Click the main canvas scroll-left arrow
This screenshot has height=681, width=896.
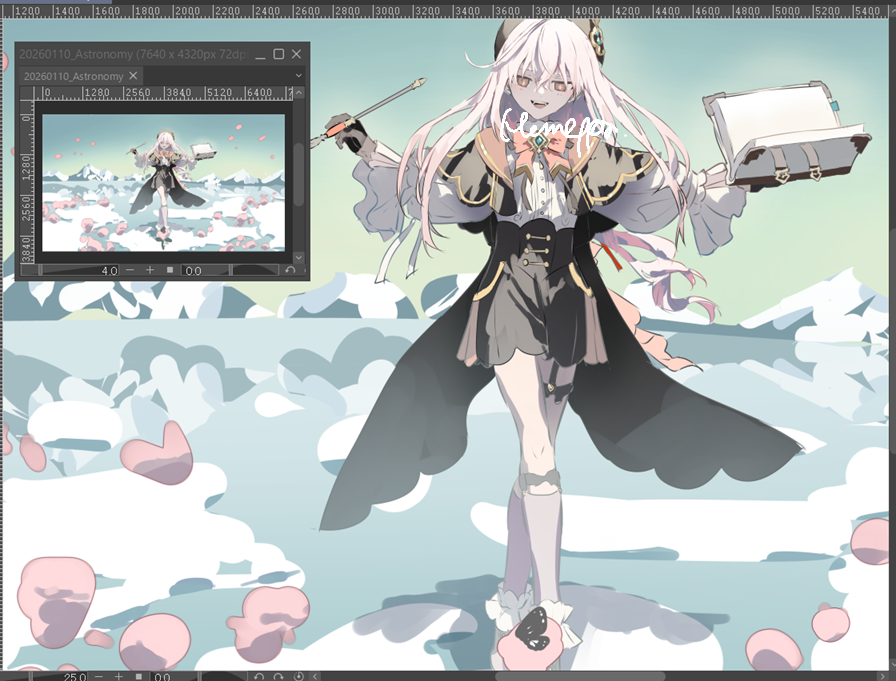[x=315, y=676]
